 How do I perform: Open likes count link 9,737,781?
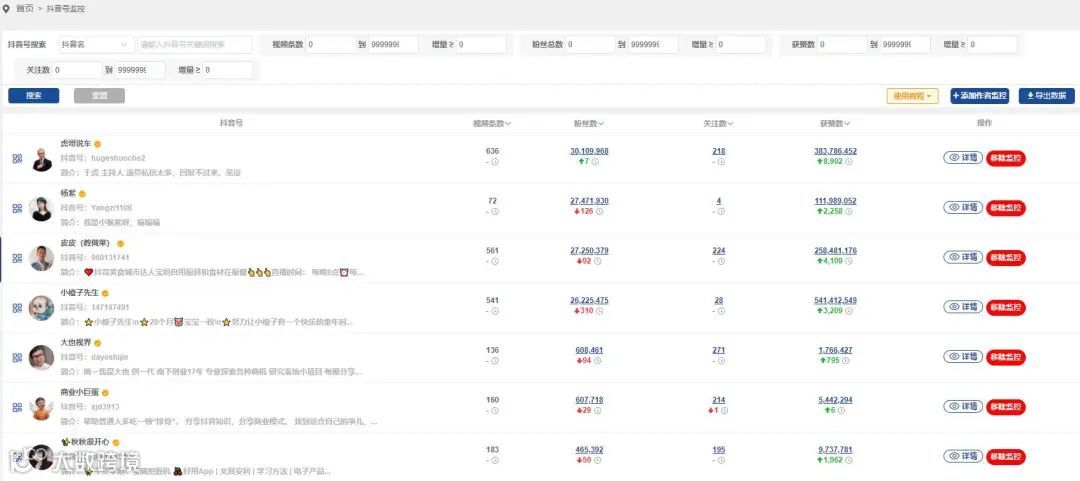(x=835, y=450)
